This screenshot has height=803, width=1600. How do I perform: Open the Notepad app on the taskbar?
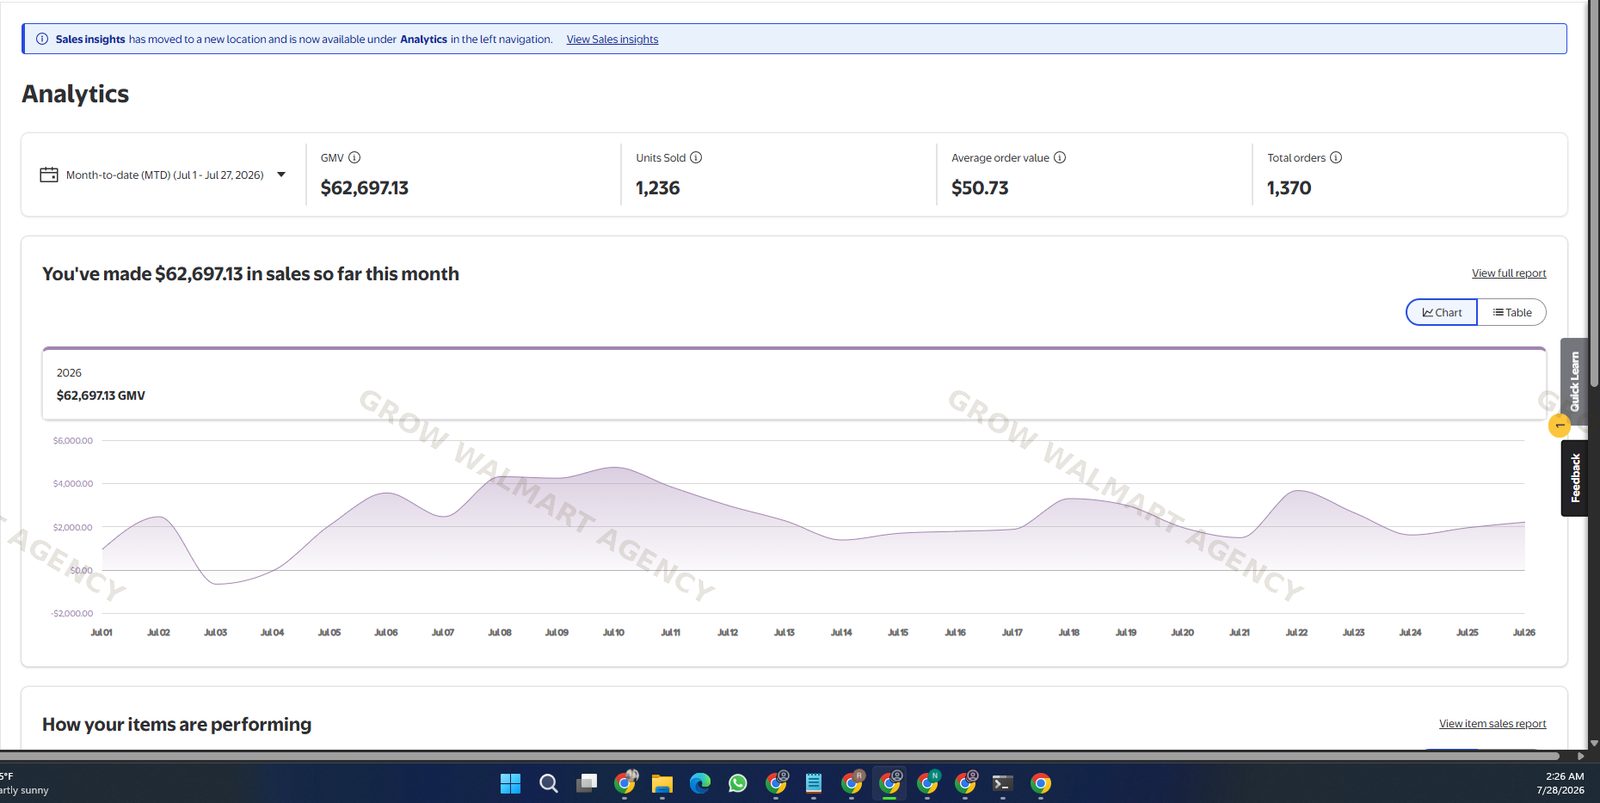[x=814, y=783]
